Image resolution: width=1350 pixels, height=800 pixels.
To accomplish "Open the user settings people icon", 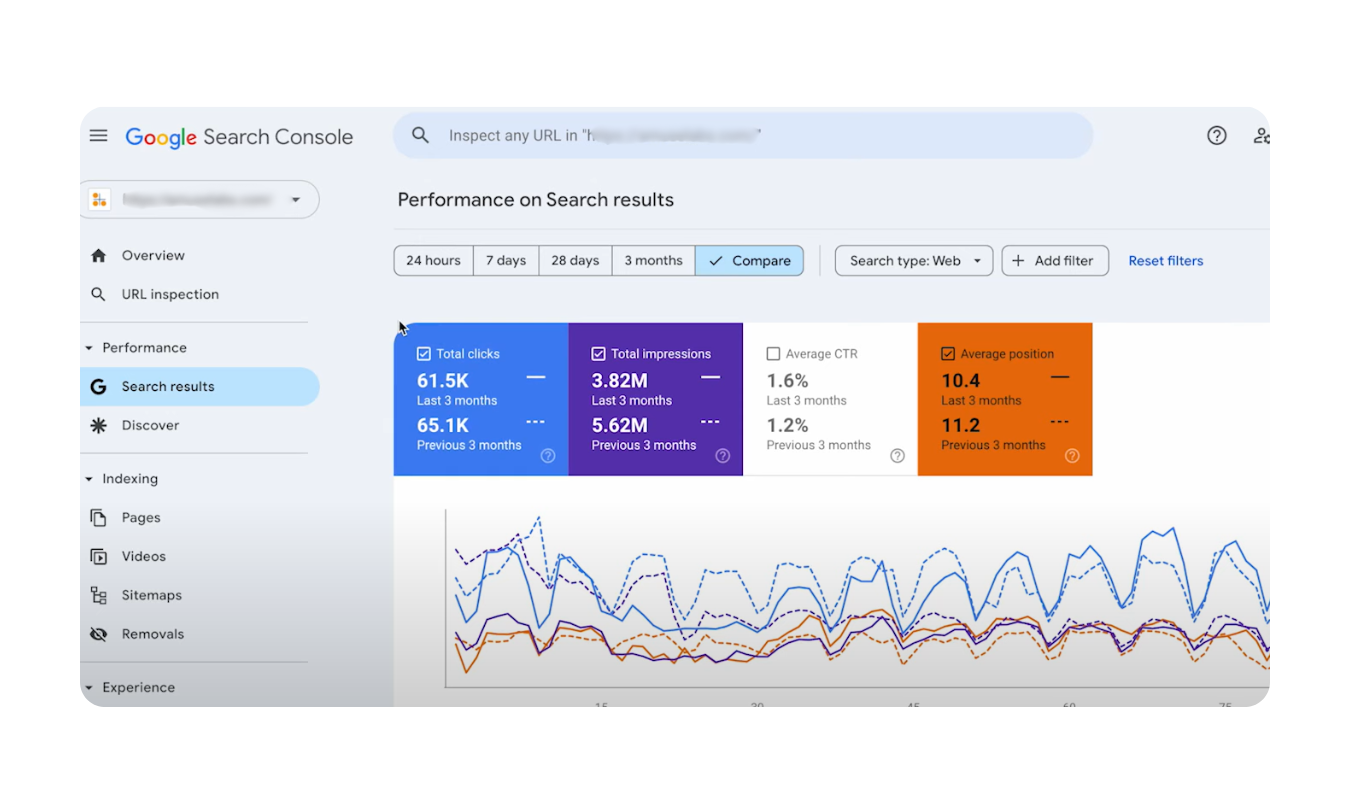I will pos(1261,135).
